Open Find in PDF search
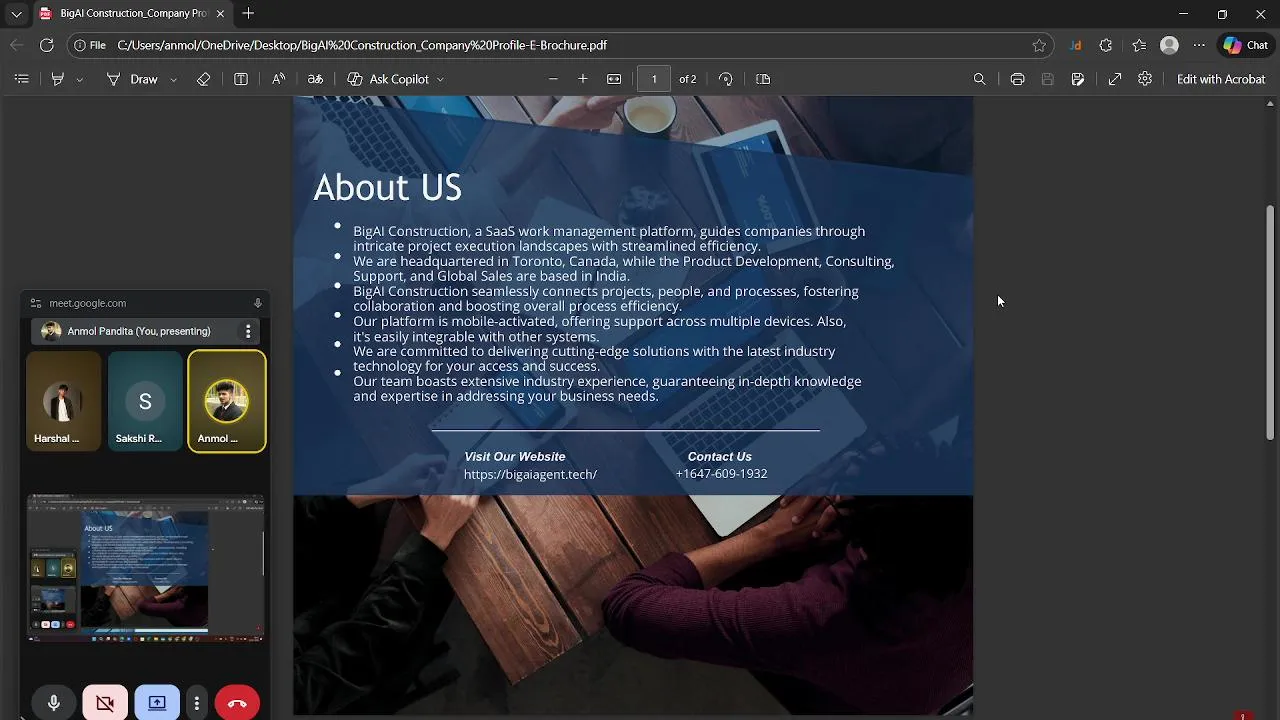 point(980,79)
